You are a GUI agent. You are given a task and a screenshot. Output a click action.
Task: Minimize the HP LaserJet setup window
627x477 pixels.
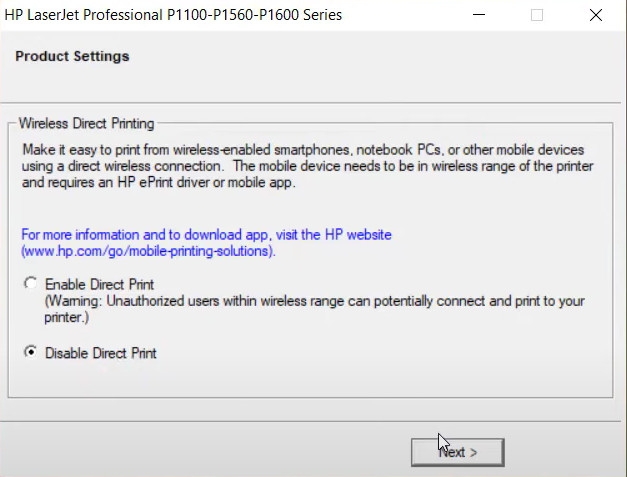(x=479, y=15)
